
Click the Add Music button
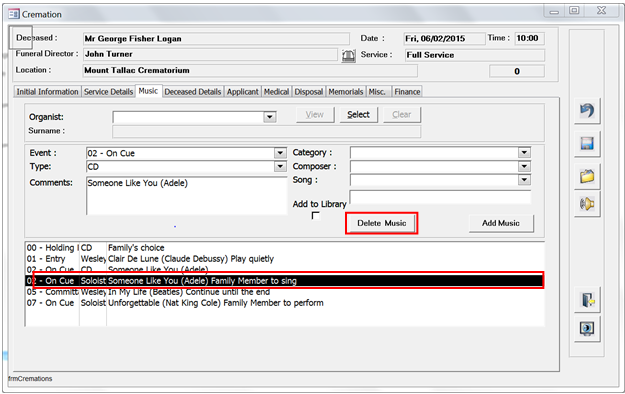501,223
